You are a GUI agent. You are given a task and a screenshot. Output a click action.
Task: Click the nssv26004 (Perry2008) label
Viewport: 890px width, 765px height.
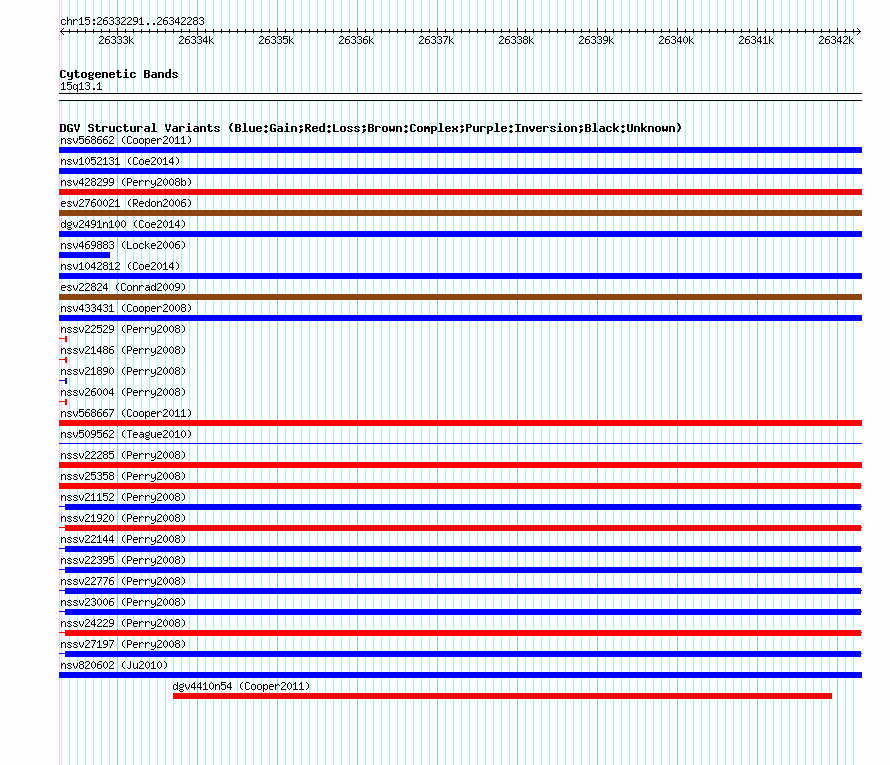123,392
